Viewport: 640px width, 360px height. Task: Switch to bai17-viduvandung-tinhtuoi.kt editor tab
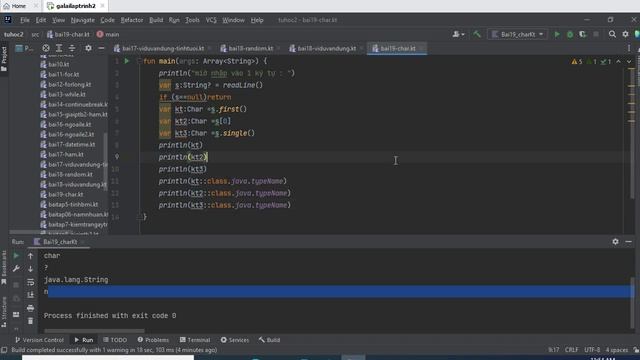[163, 48]
